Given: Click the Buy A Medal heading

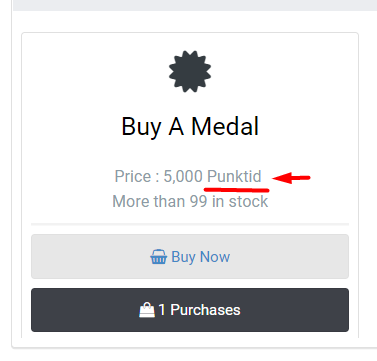Looking at the screenshot, I should click(x=190, y=127).
